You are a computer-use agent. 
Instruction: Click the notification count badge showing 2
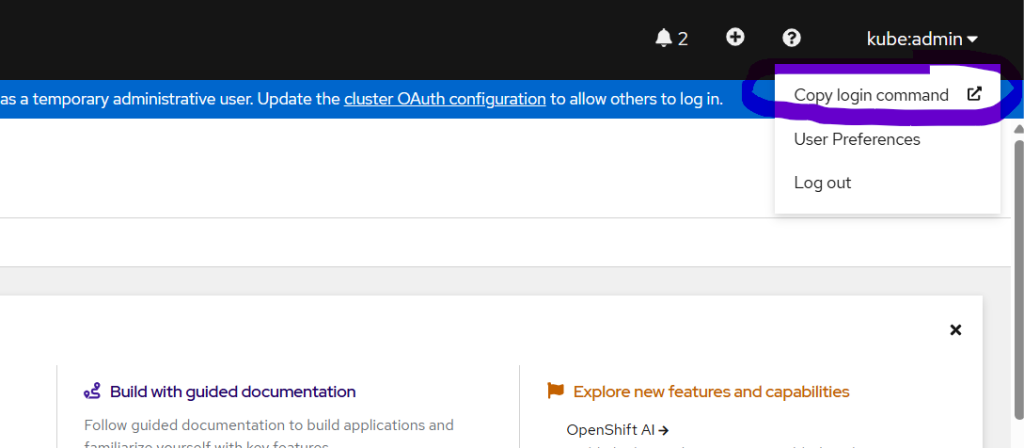(x=683, y=39)
